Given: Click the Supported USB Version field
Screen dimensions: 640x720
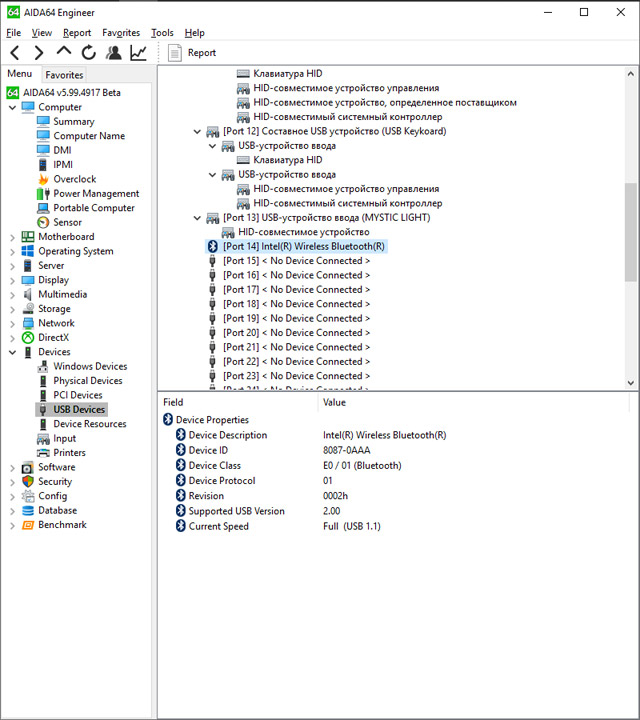Looking at the screenshot, I should (236, 511).
